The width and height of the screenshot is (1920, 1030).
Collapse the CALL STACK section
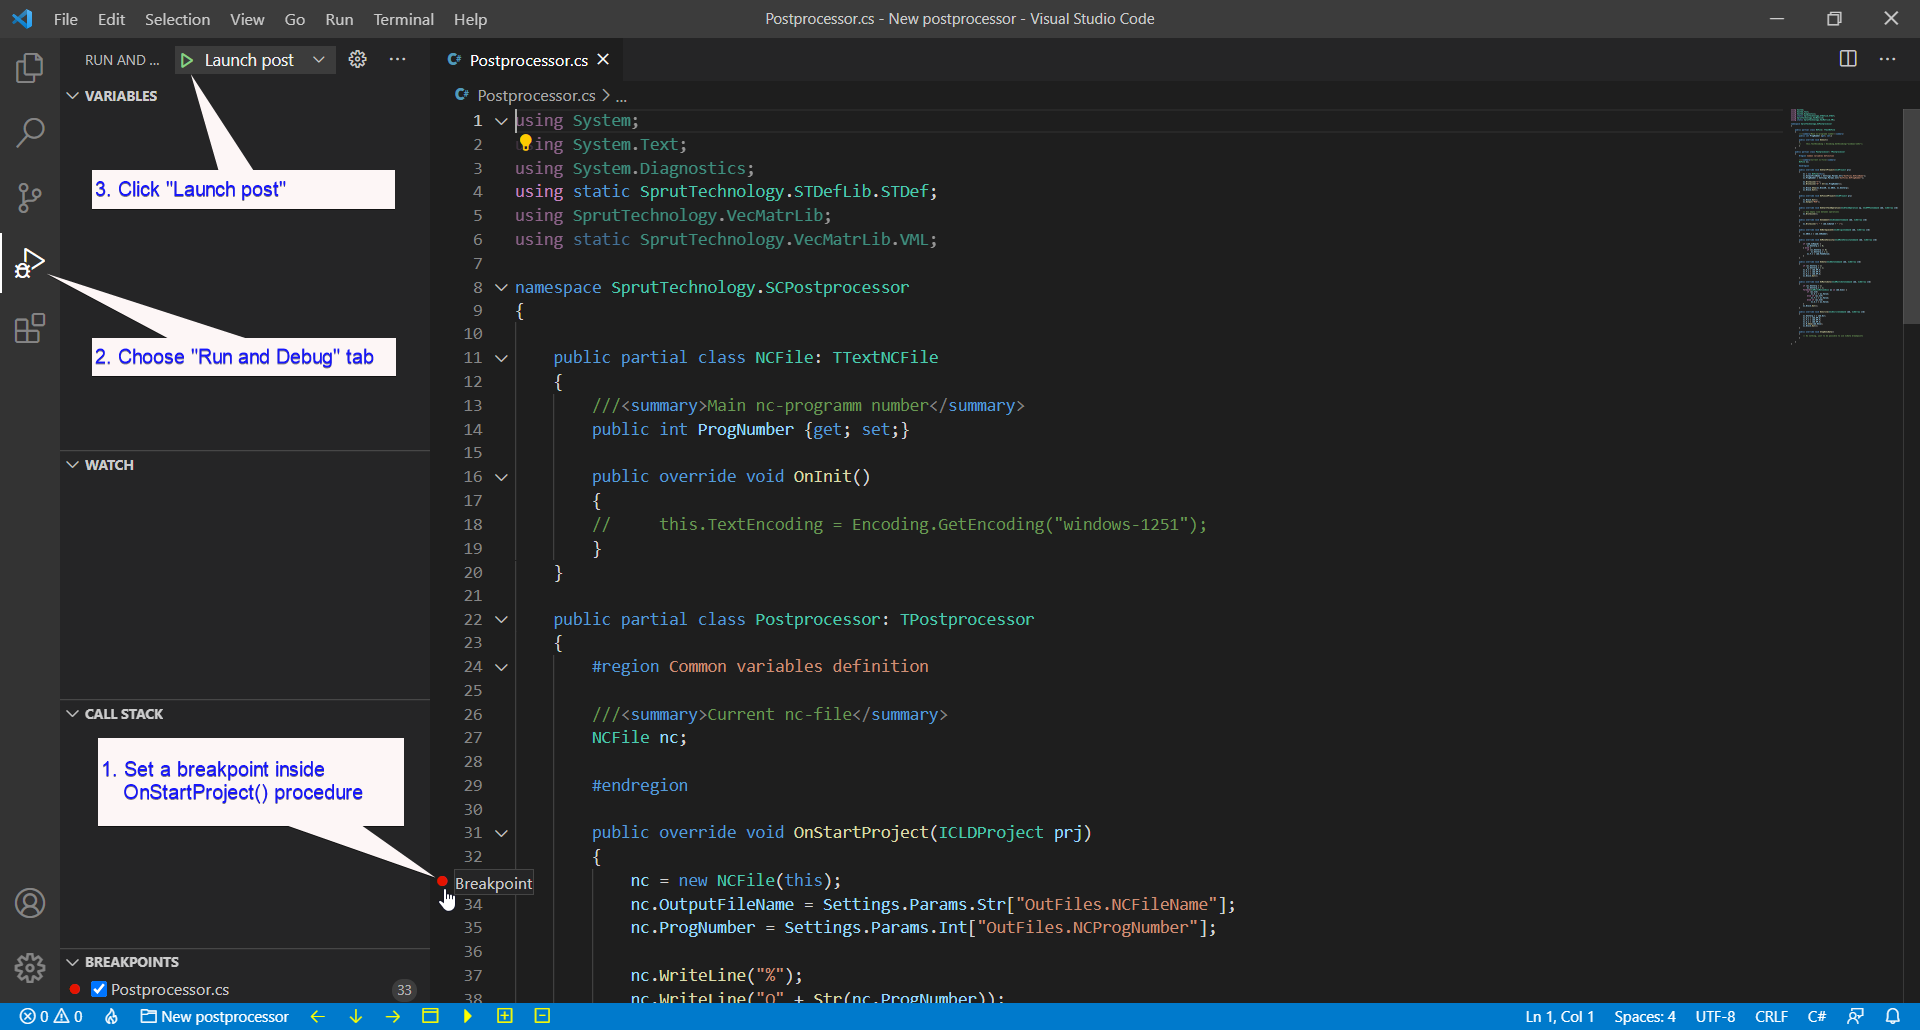click(x=71, y=713)
